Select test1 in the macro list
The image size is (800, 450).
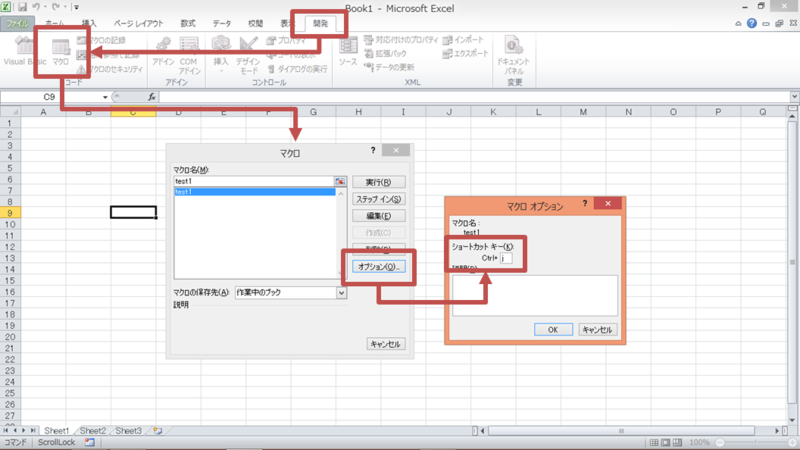tap(255, 192)
